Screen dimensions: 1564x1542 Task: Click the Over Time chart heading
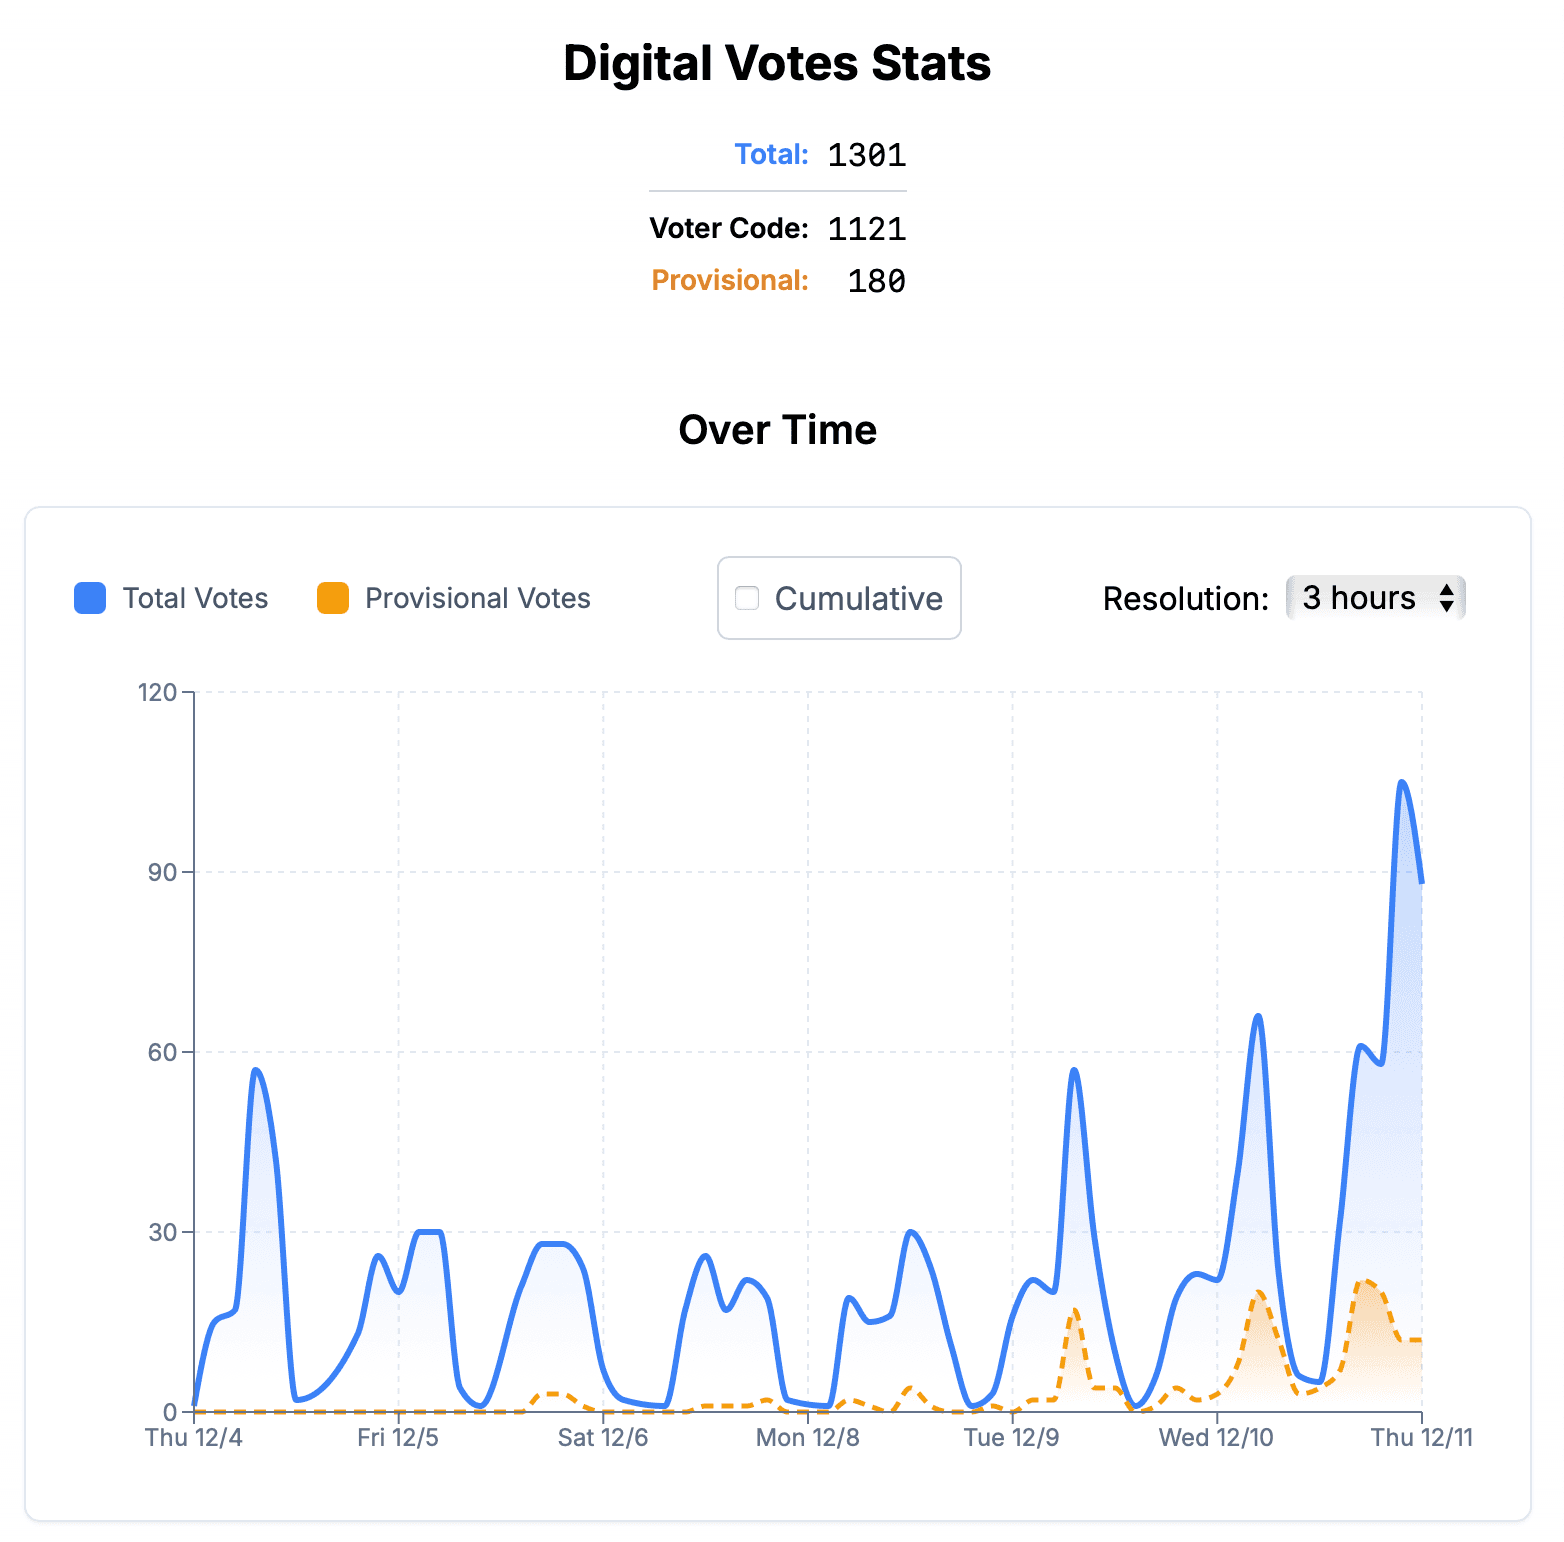point(777,430)
